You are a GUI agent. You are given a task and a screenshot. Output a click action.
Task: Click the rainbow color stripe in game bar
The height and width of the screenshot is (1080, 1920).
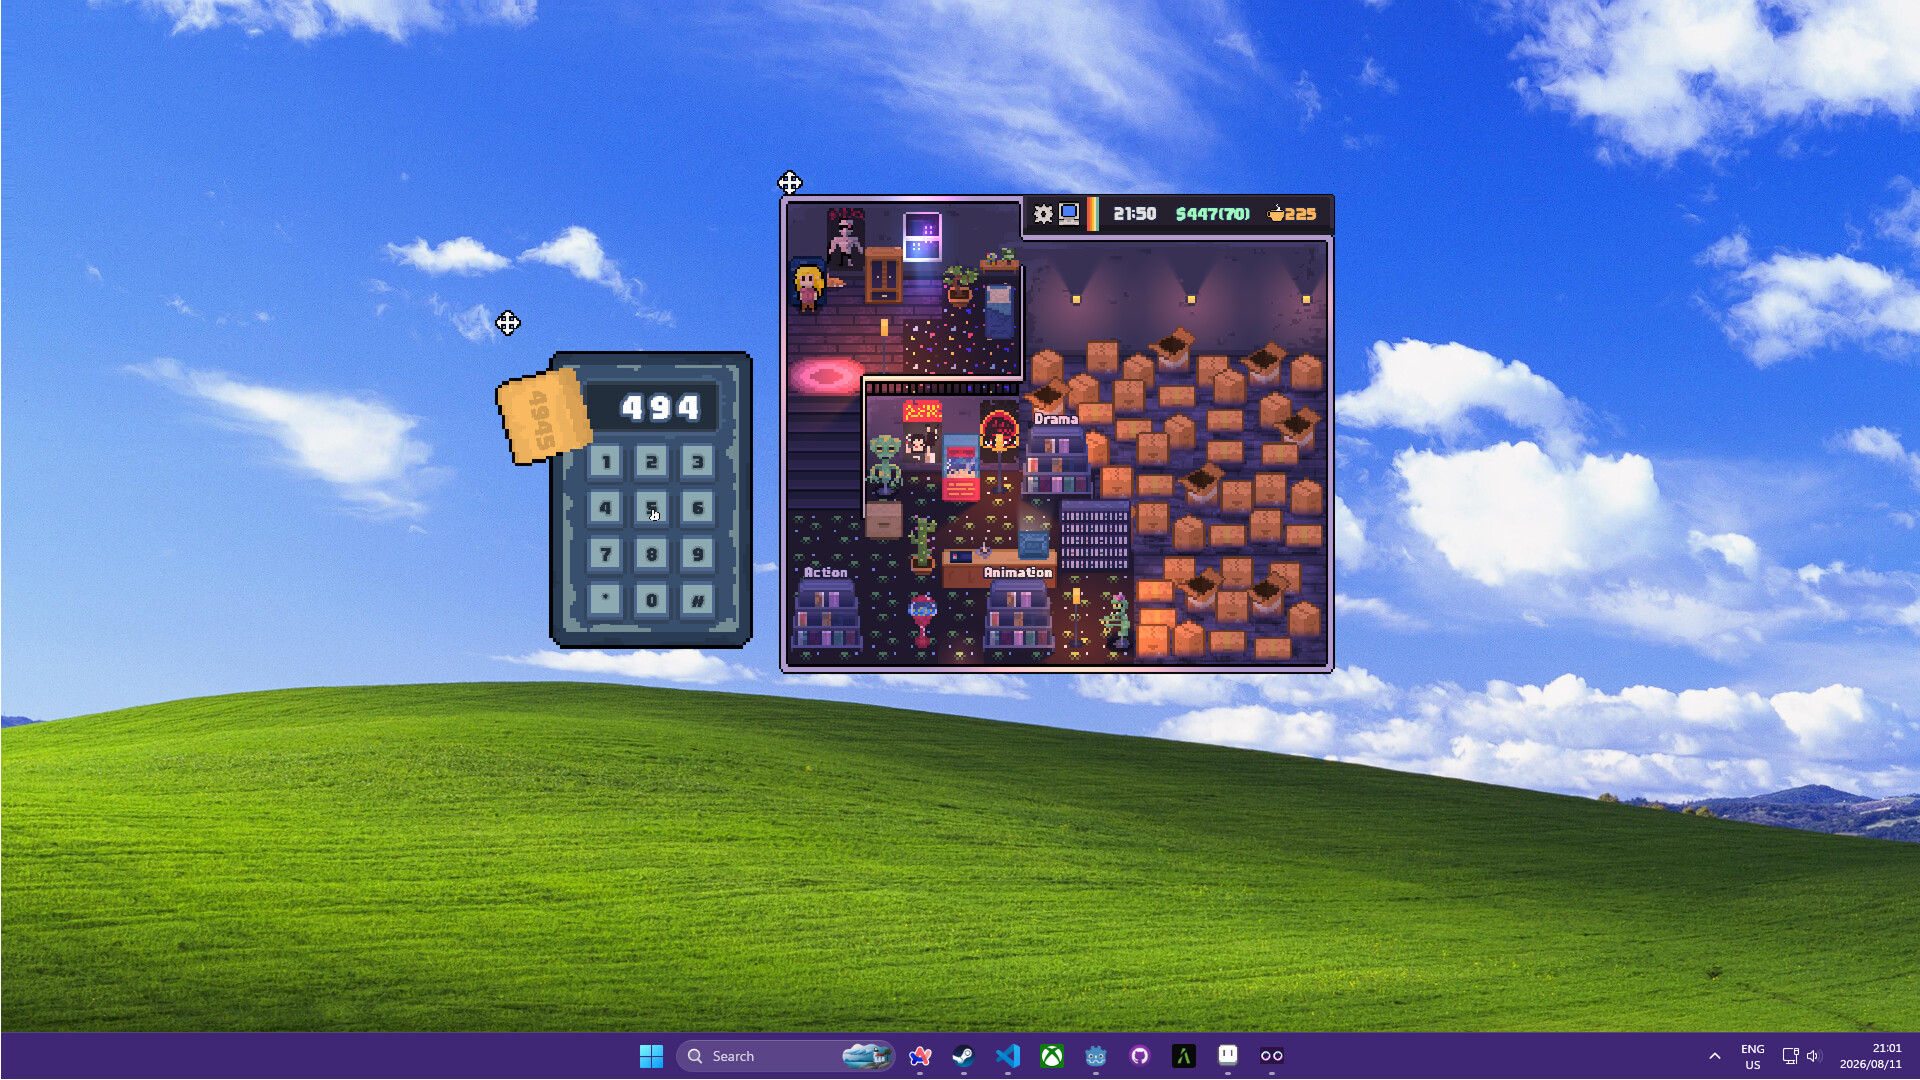[x=1093, y=214]
